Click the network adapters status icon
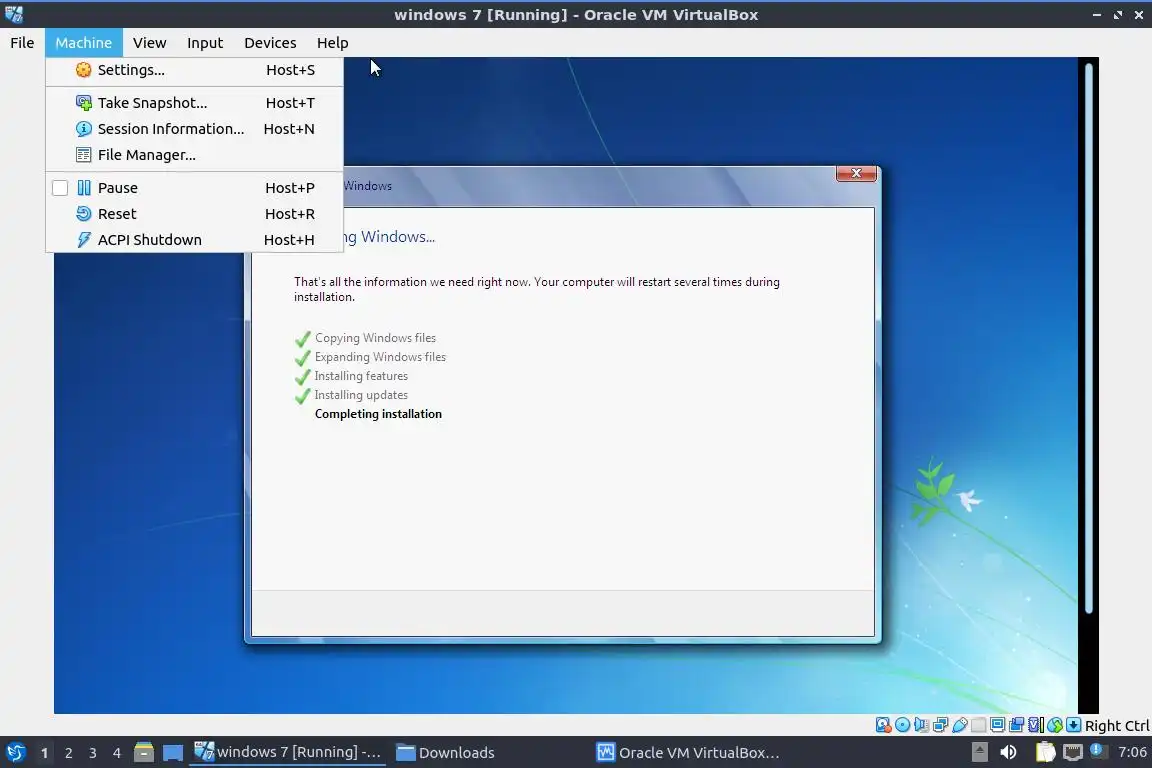The height and width of the screenshot is (768, 1152). tap(940, 725)
